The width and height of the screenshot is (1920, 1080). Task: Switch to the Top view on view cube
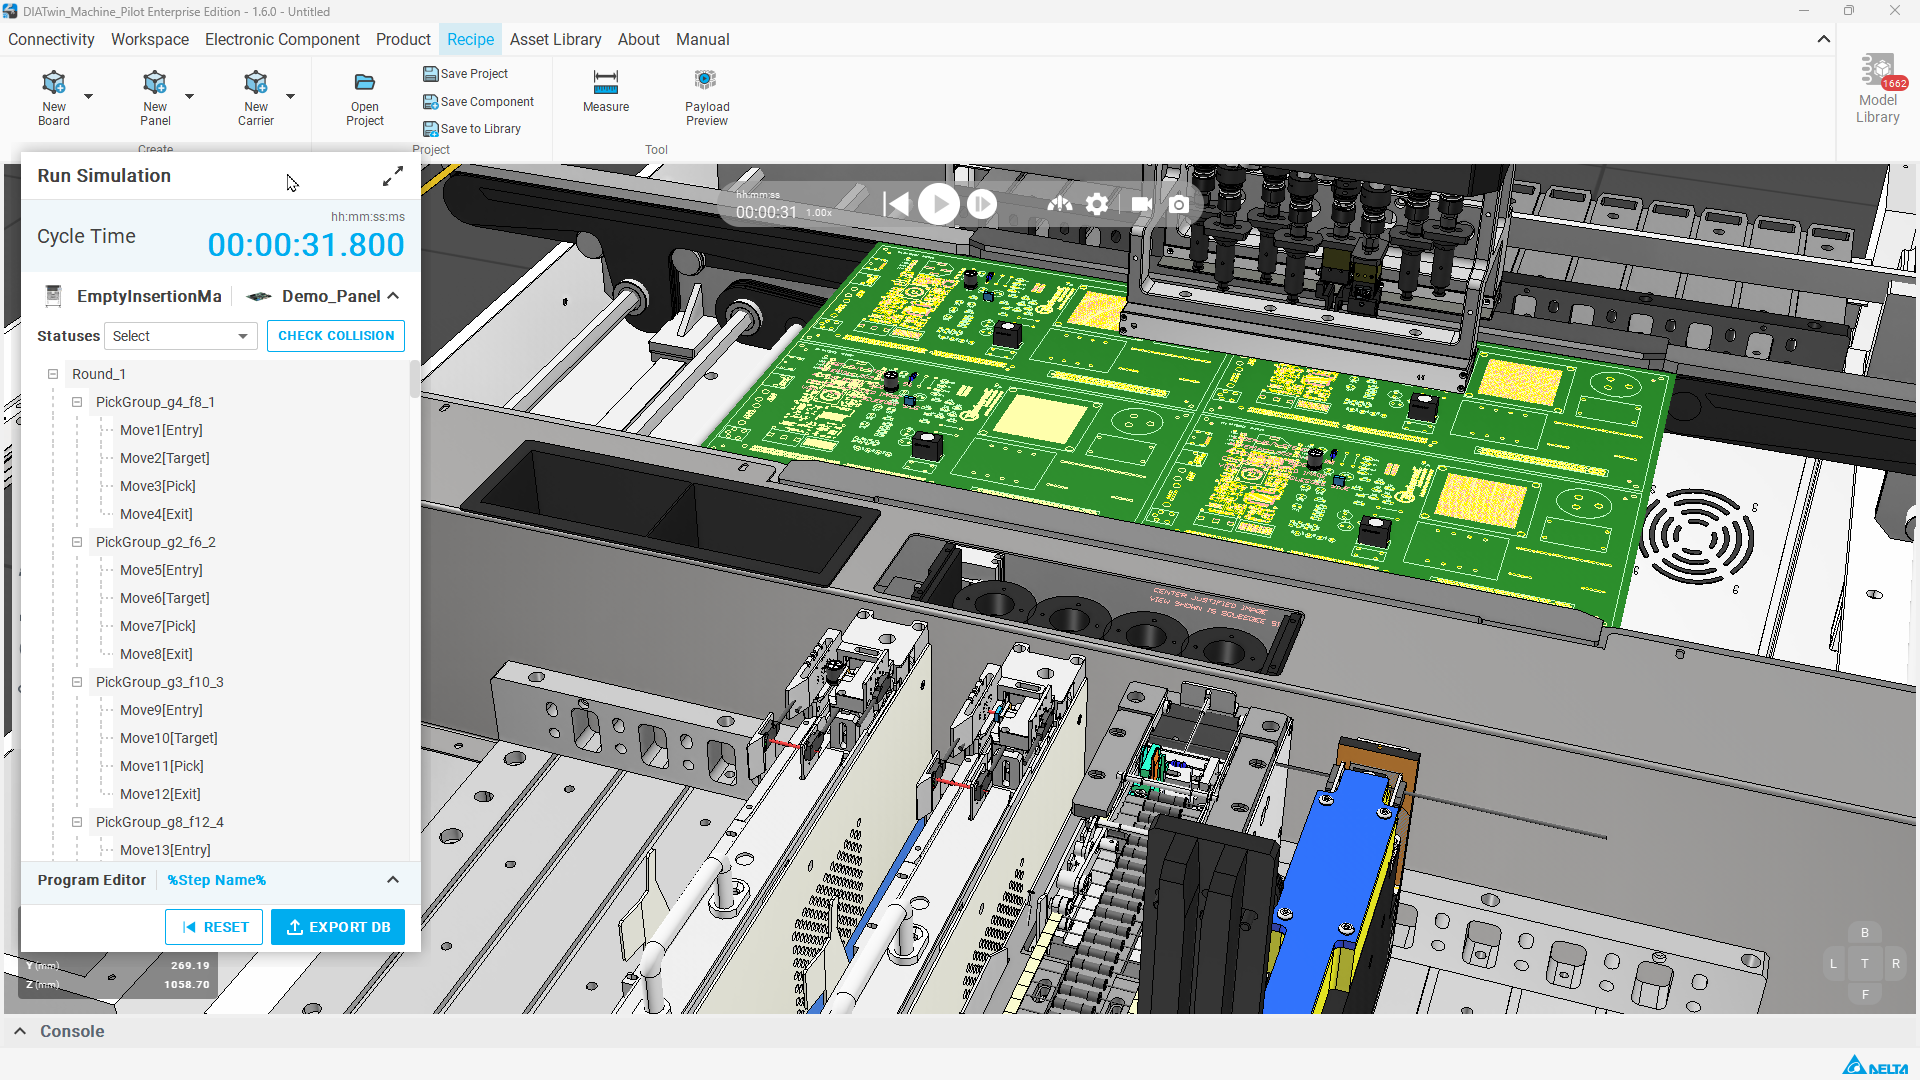pos(1864,964)
